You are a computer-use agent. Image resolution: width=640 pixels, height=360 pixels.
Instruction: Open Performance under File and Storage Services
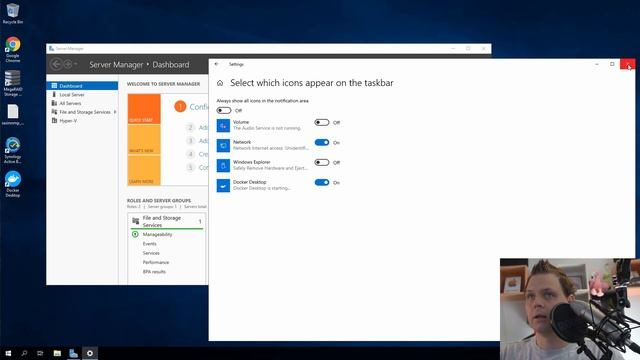156,262
